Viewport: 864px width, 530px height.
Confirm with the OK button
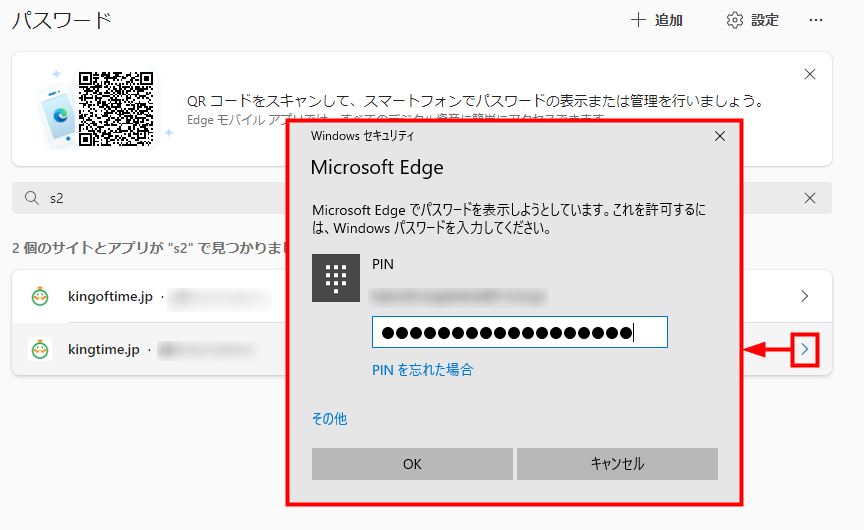(412, 464)
